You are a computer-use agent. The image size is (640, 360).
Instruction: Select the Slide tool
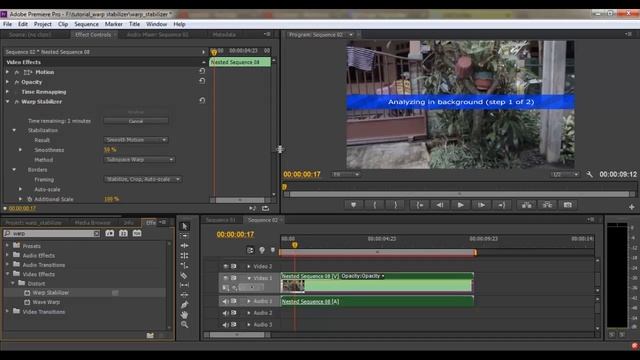(184, 295)
